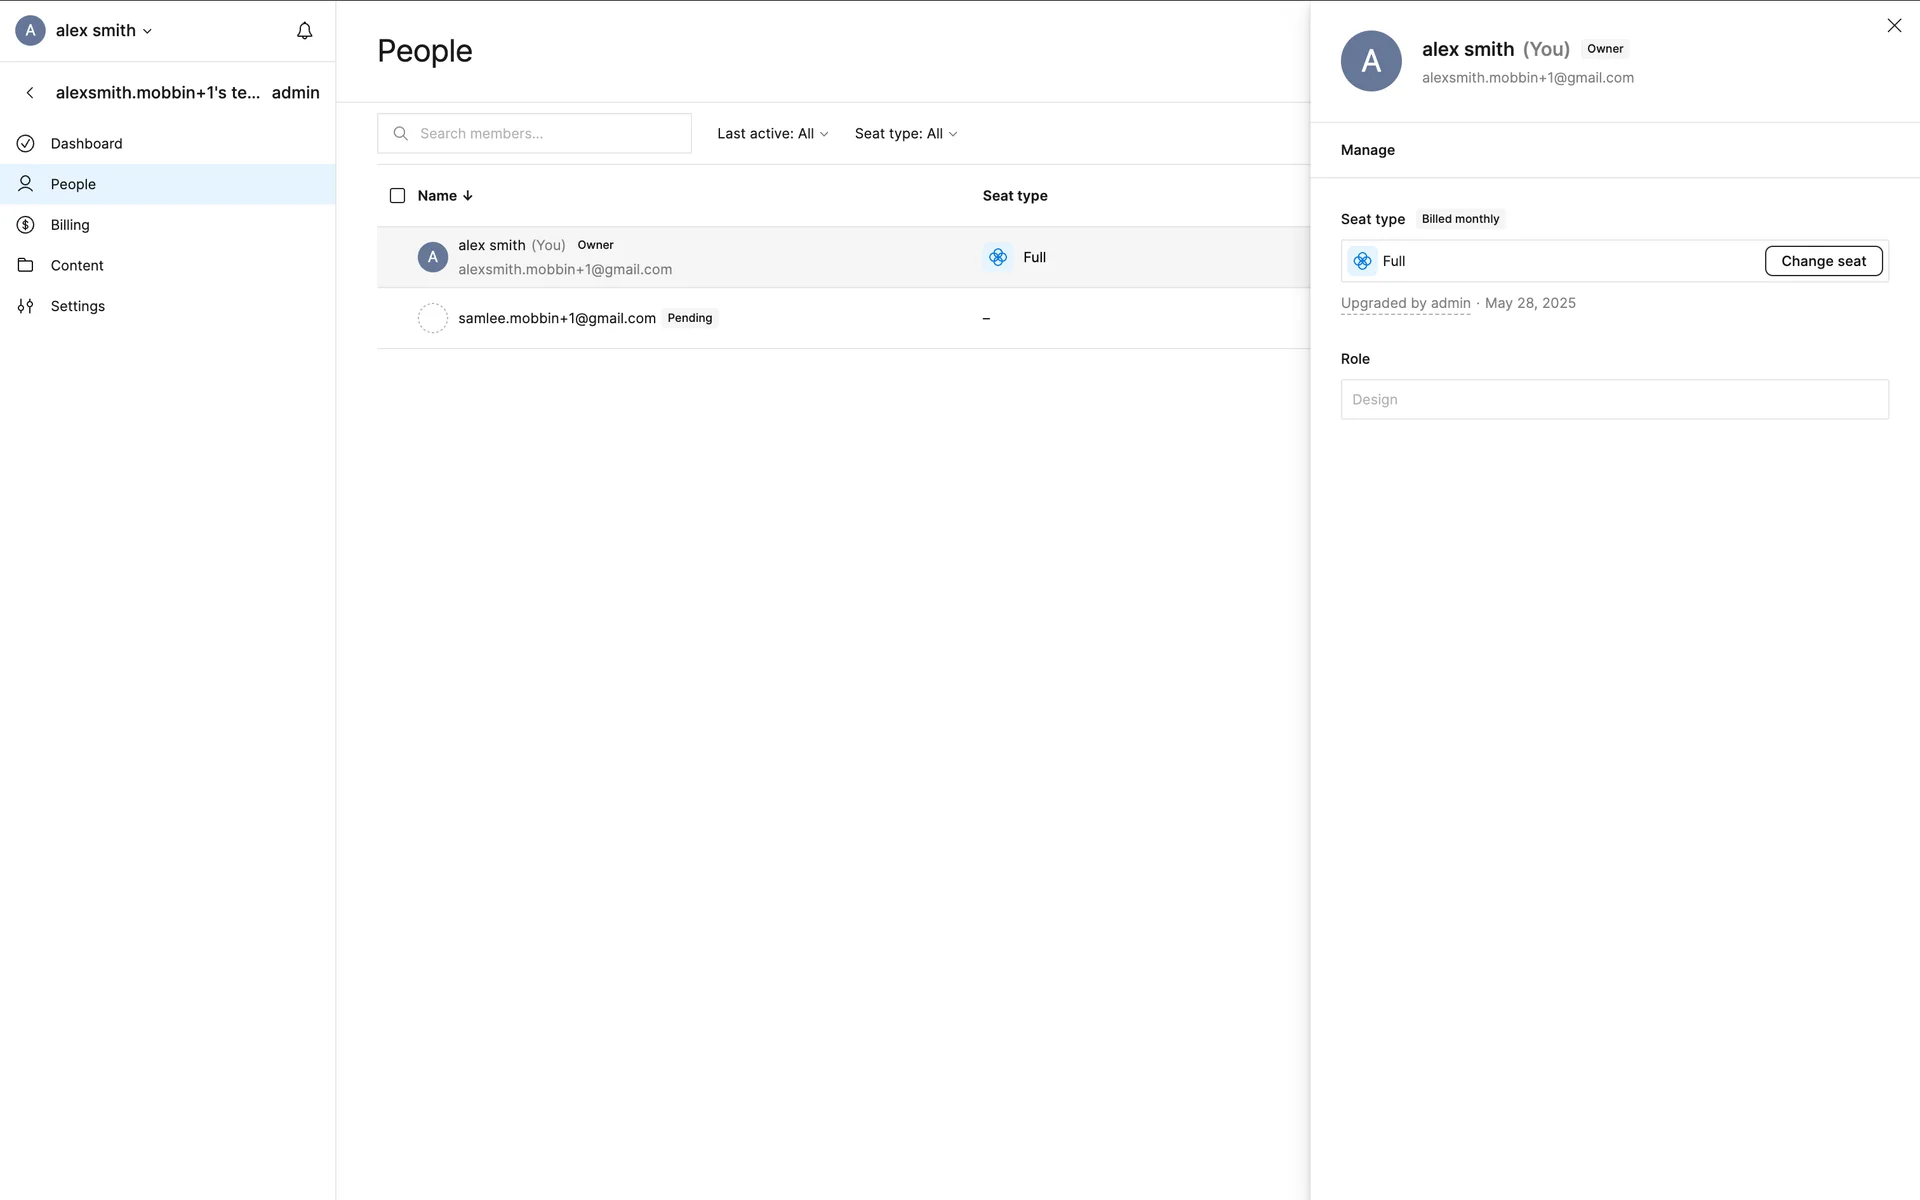The width and height of the screenshot is (1920, 1200).
Task: Click the Content folder icon
Action: click(26, 266)
